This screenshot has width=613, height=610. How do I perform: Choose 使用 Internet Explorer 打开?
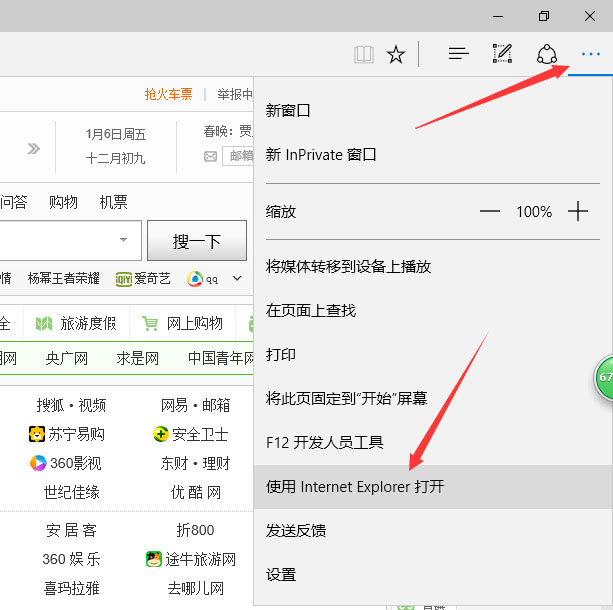pyautogui.click(x=432, y=487)
